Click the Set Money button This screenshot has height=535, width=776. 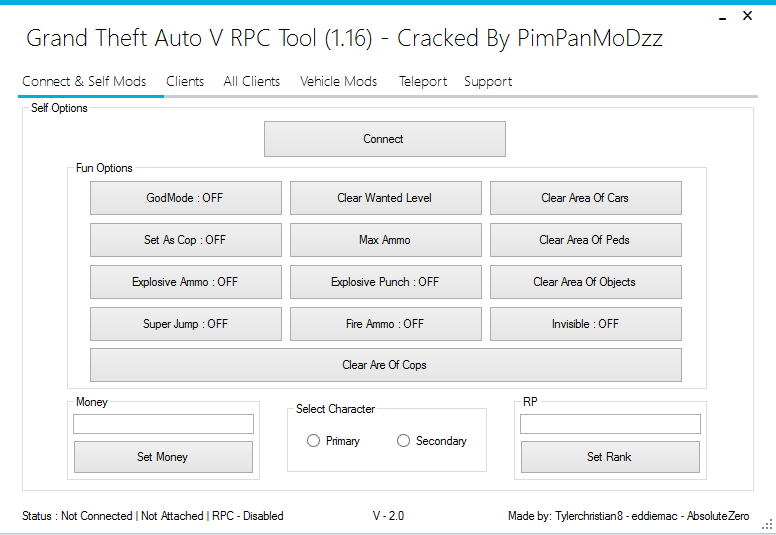pos(163,457)
